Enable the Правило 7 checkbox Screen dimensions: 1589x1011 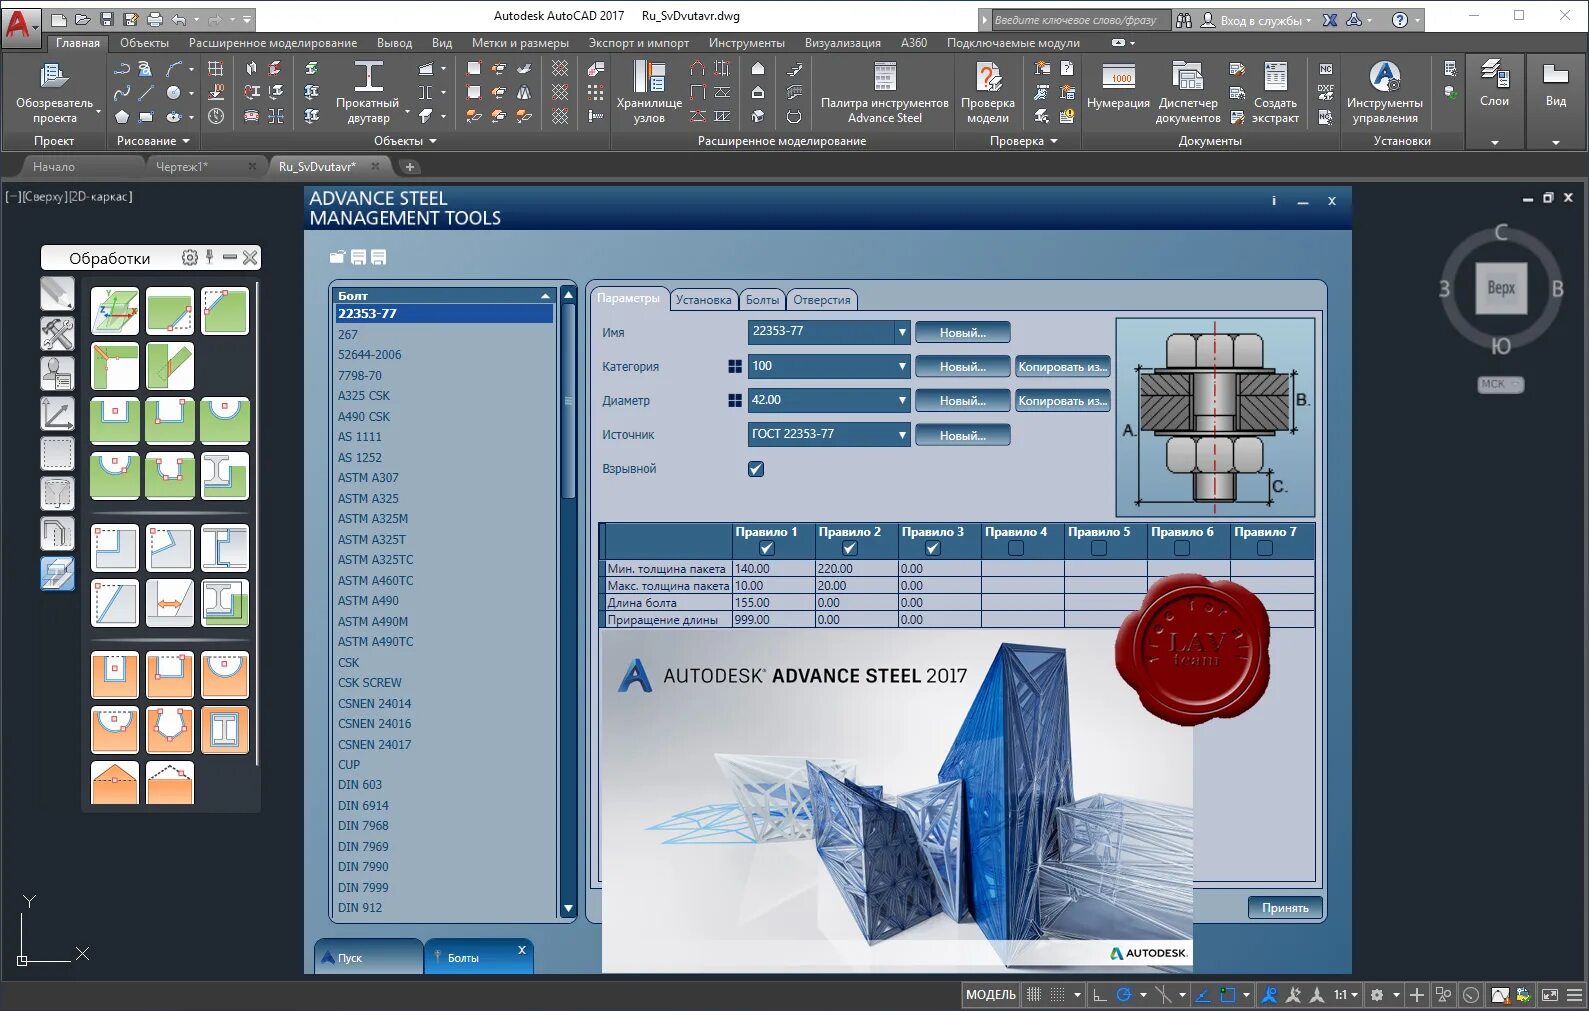click(1265, 548)
